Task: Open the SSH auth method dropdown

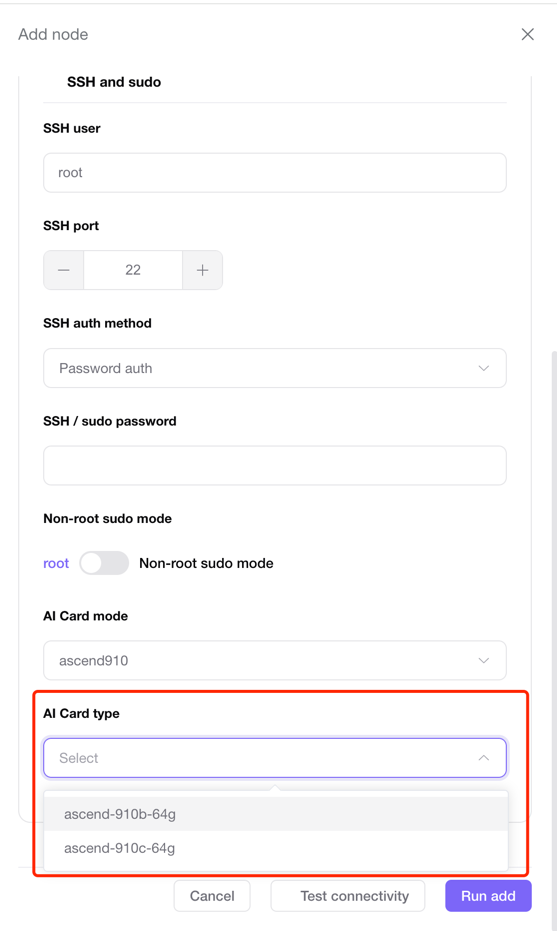Action: [x=275, y=368]
